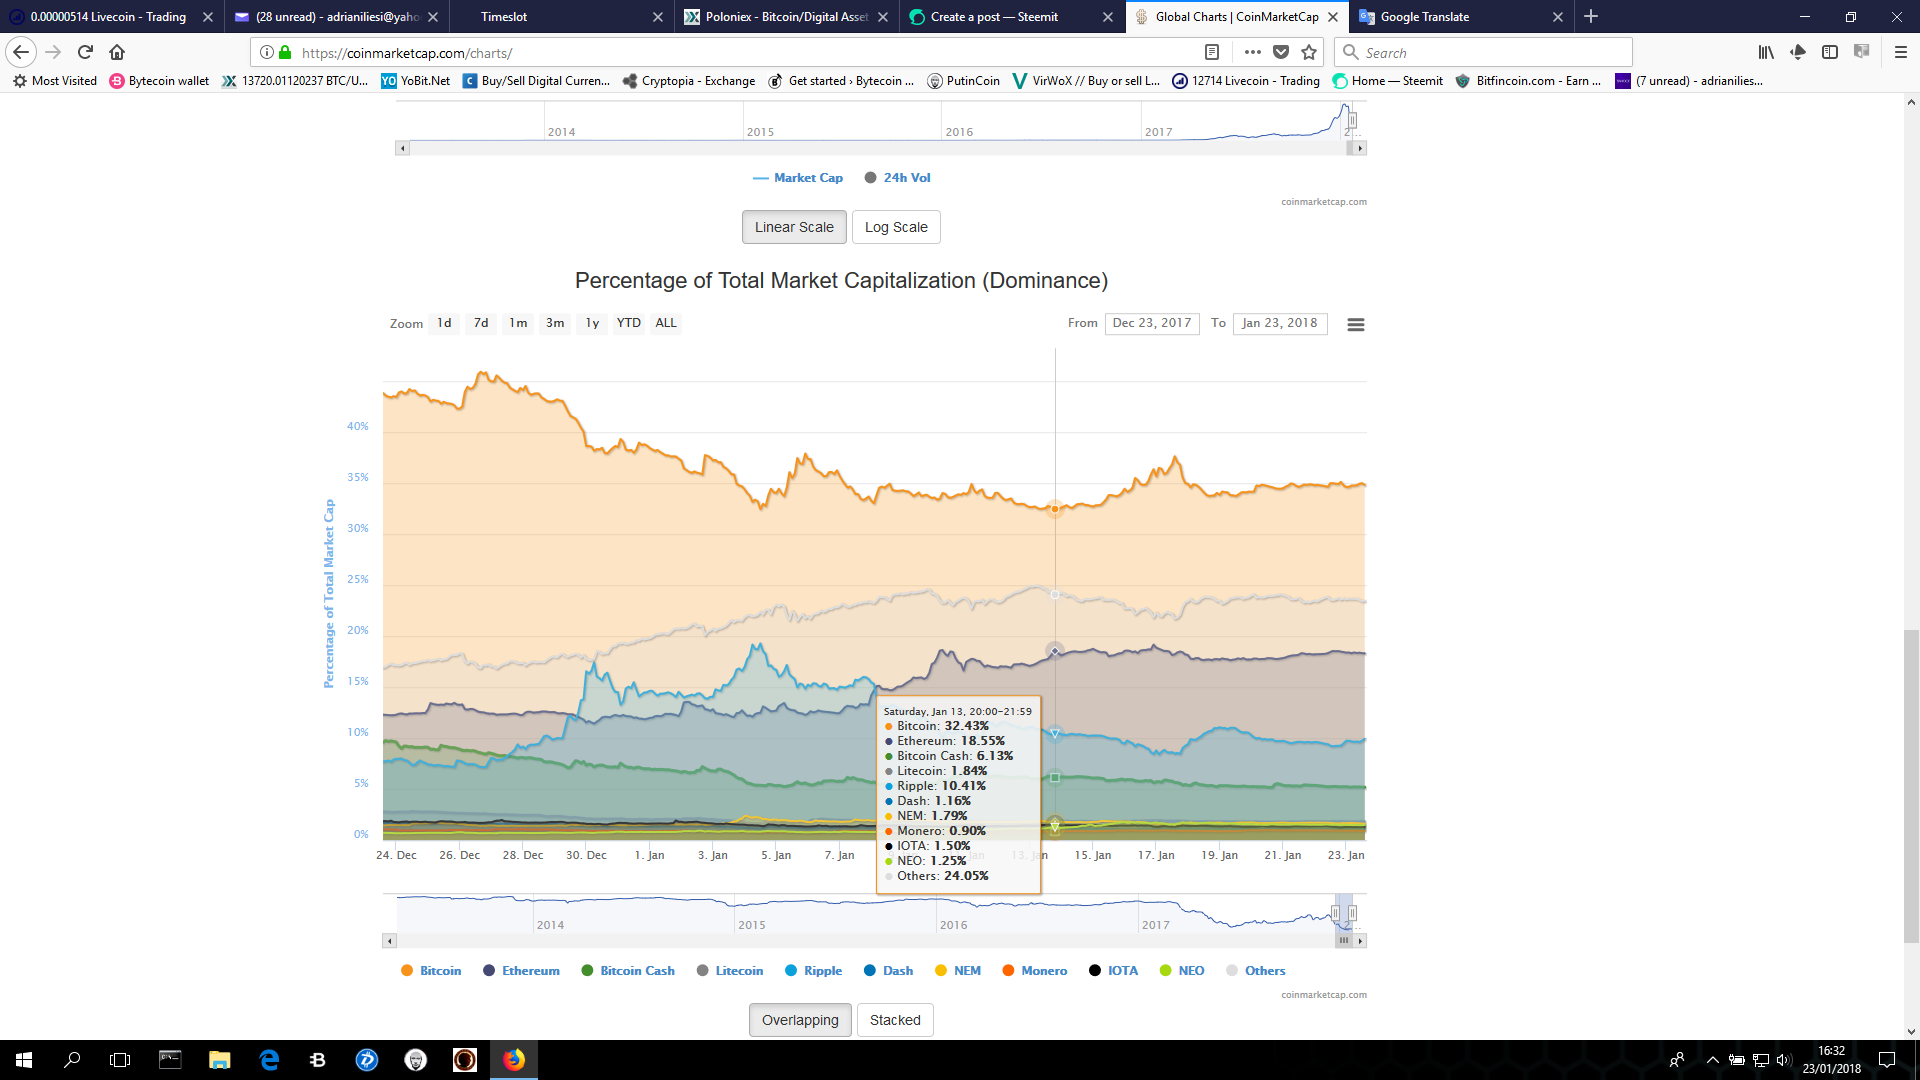The width and height of the screenshot is (1920, 1080).
Task: Open a new browser tab
Action: tap(1591, 16)
